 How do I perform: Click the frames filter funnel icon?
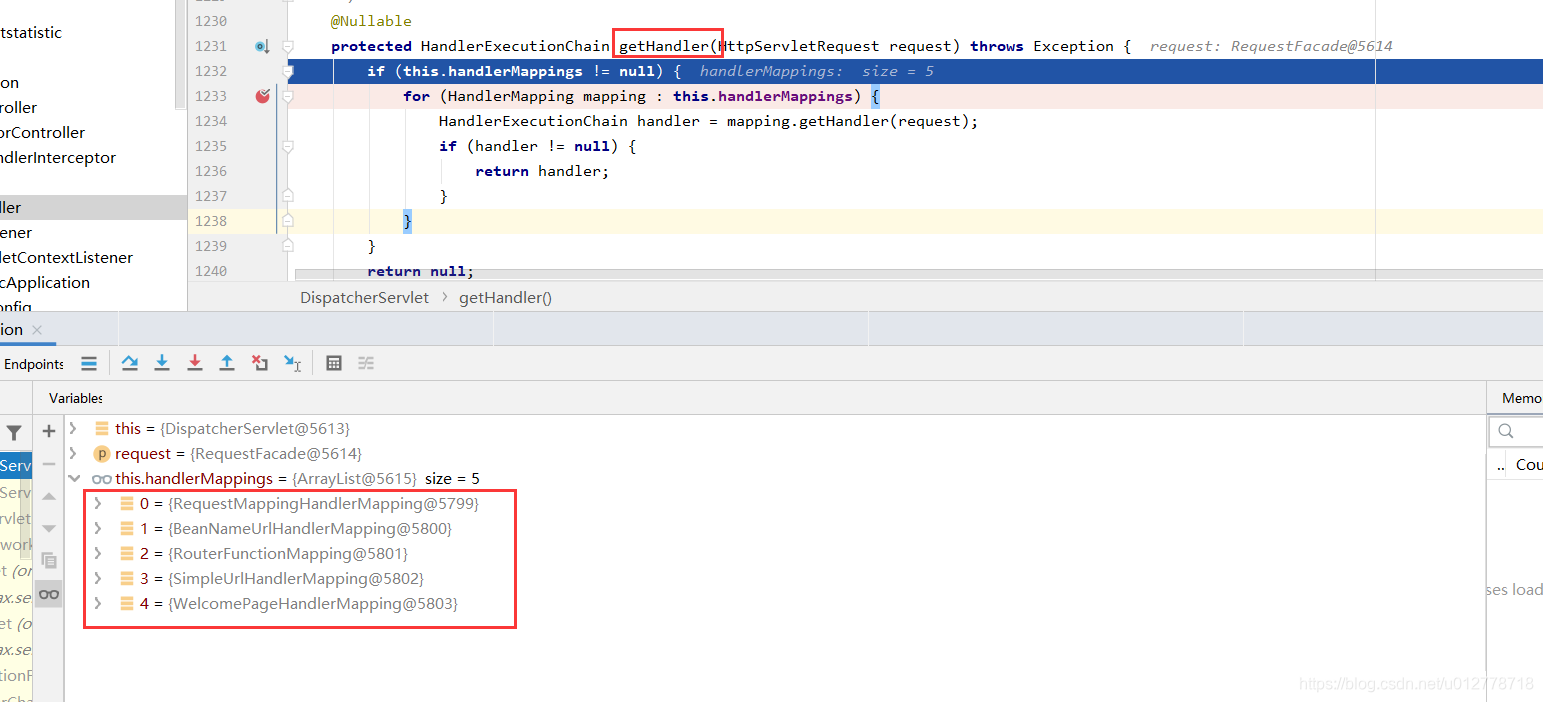tap(14, 433)
